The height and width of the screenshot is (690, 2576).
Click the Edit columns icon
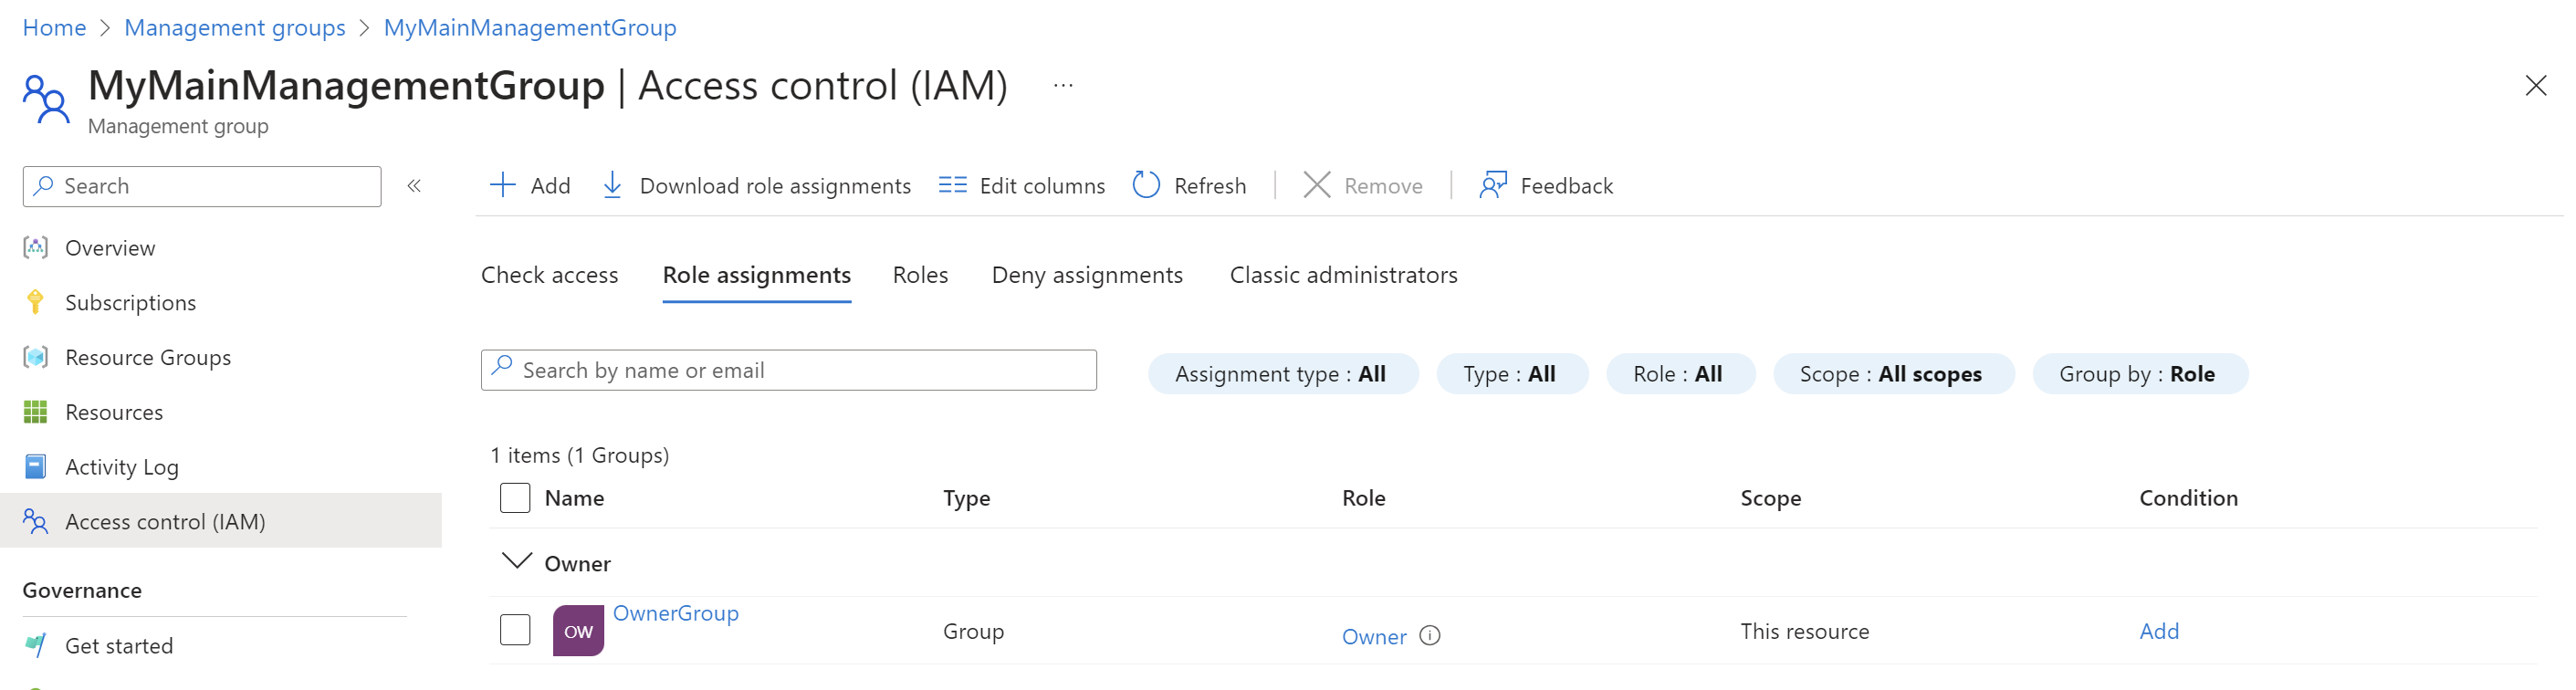point(952,185)
